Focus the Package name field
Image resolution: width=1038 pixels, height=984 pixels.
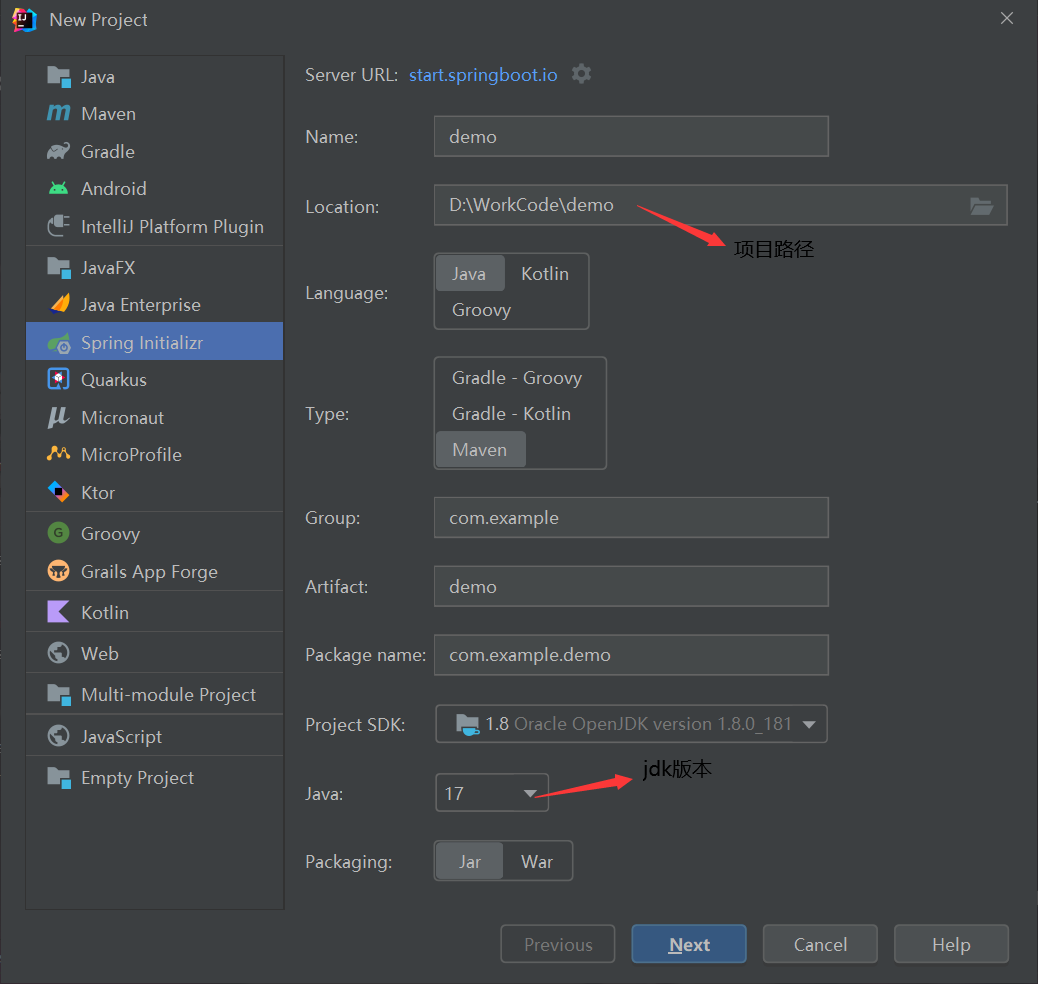coord(631,655)
